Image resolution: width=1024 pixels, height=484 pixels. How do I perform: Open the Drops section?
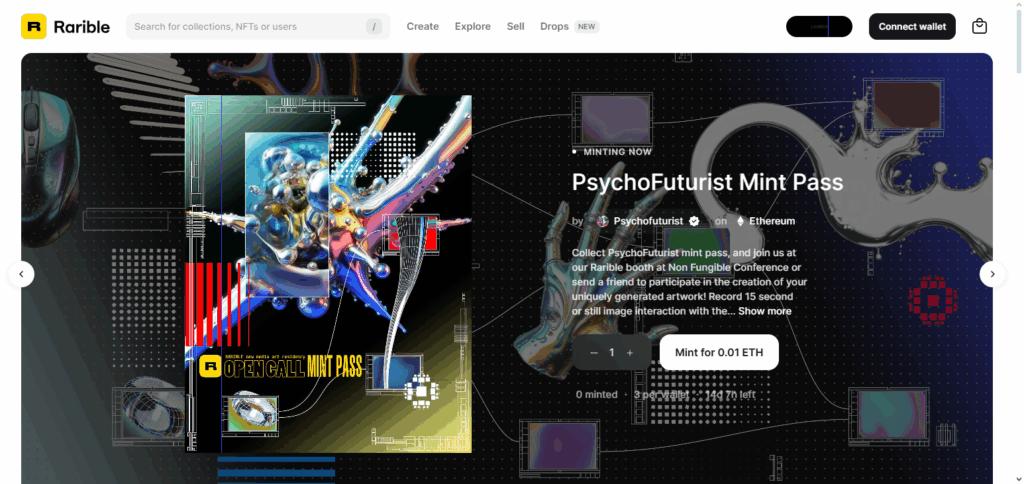tap(554, 27)
